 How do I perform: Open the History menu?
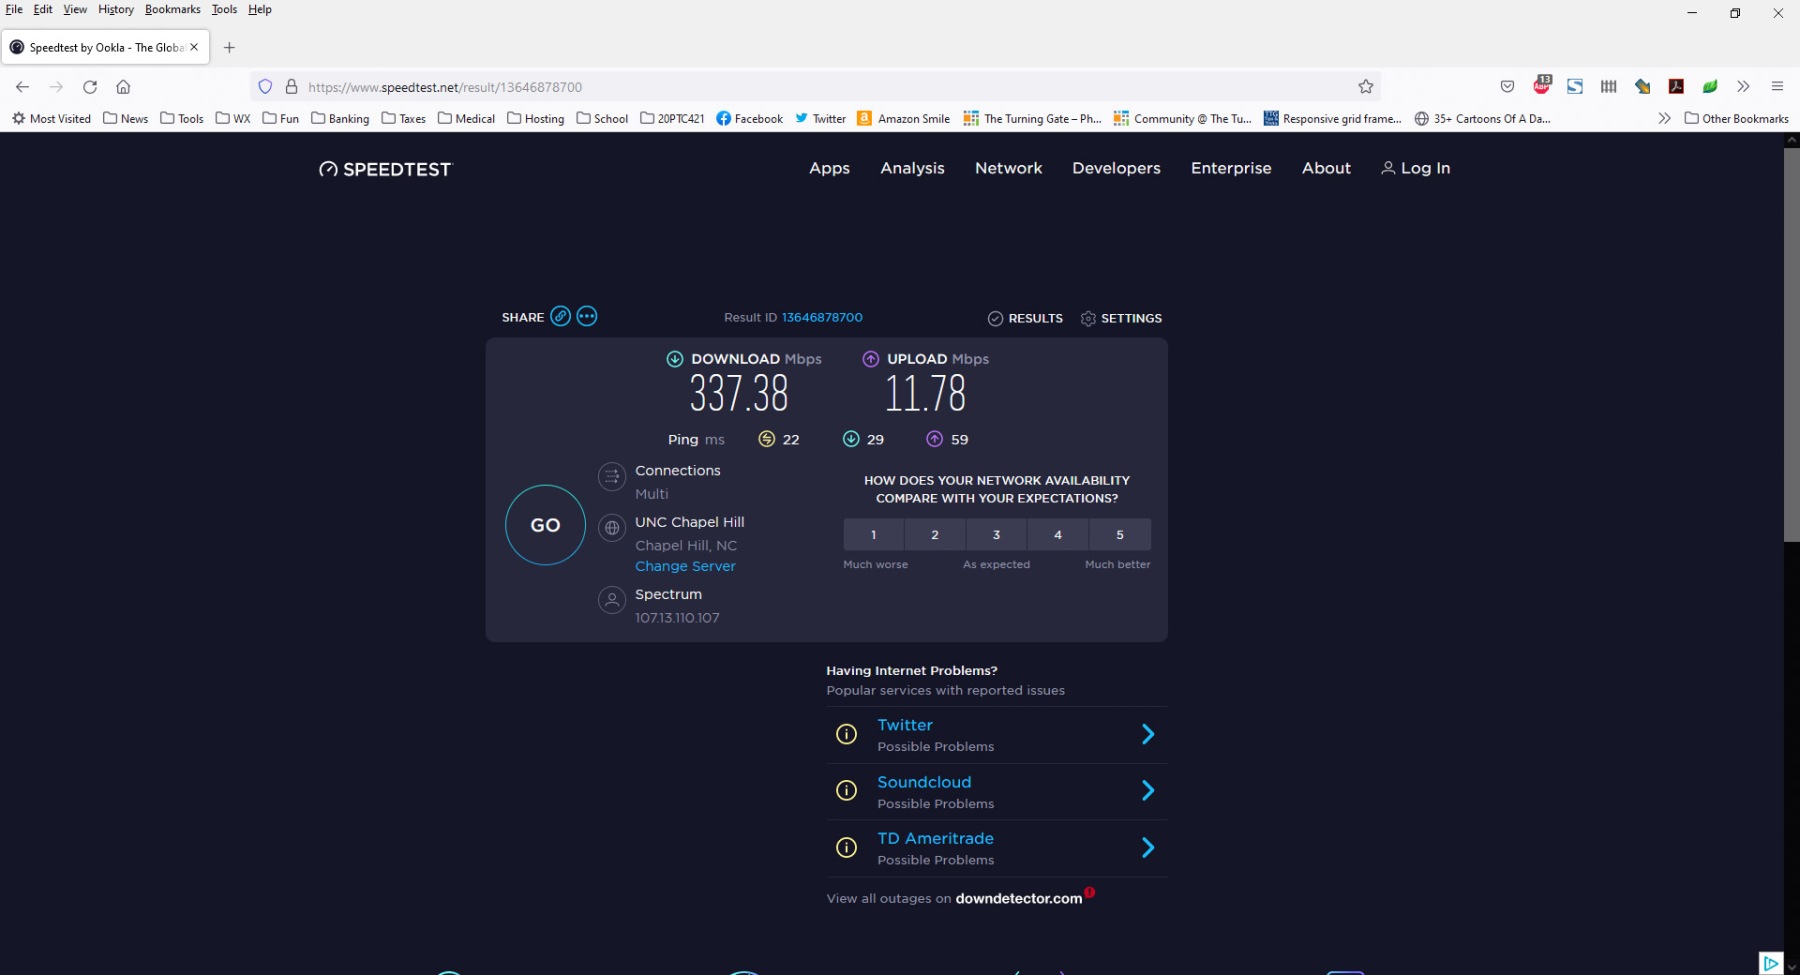coord(116,9)
